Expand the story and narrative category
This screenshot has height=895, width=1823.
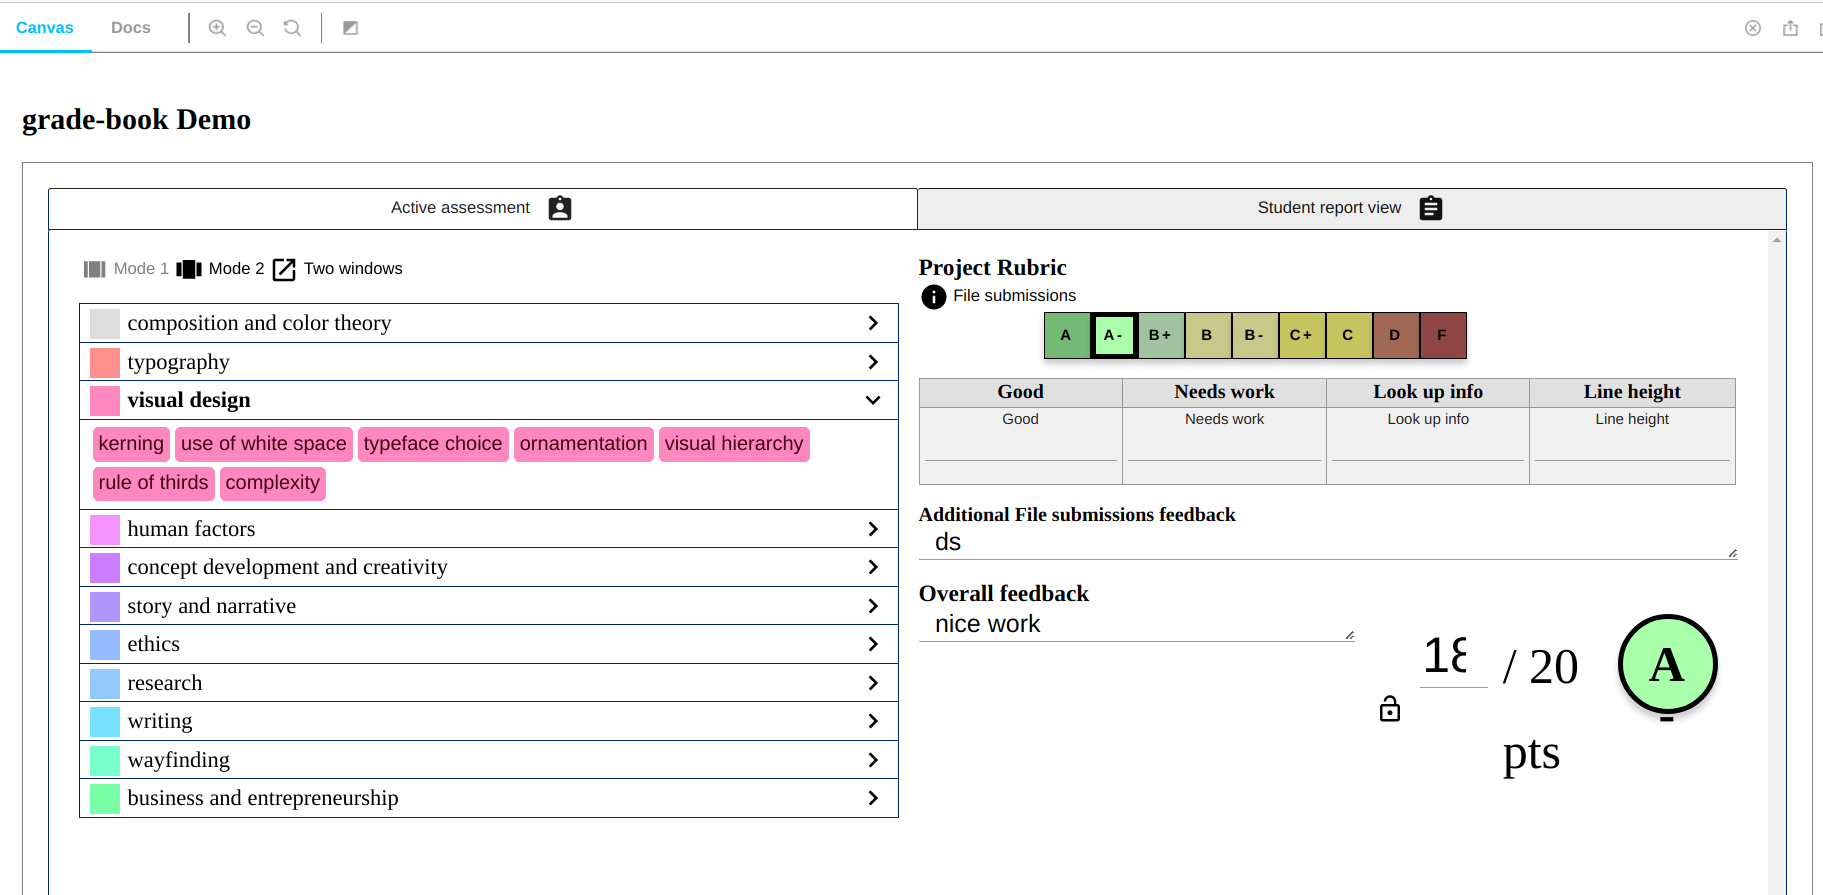[x=489, y=606]
